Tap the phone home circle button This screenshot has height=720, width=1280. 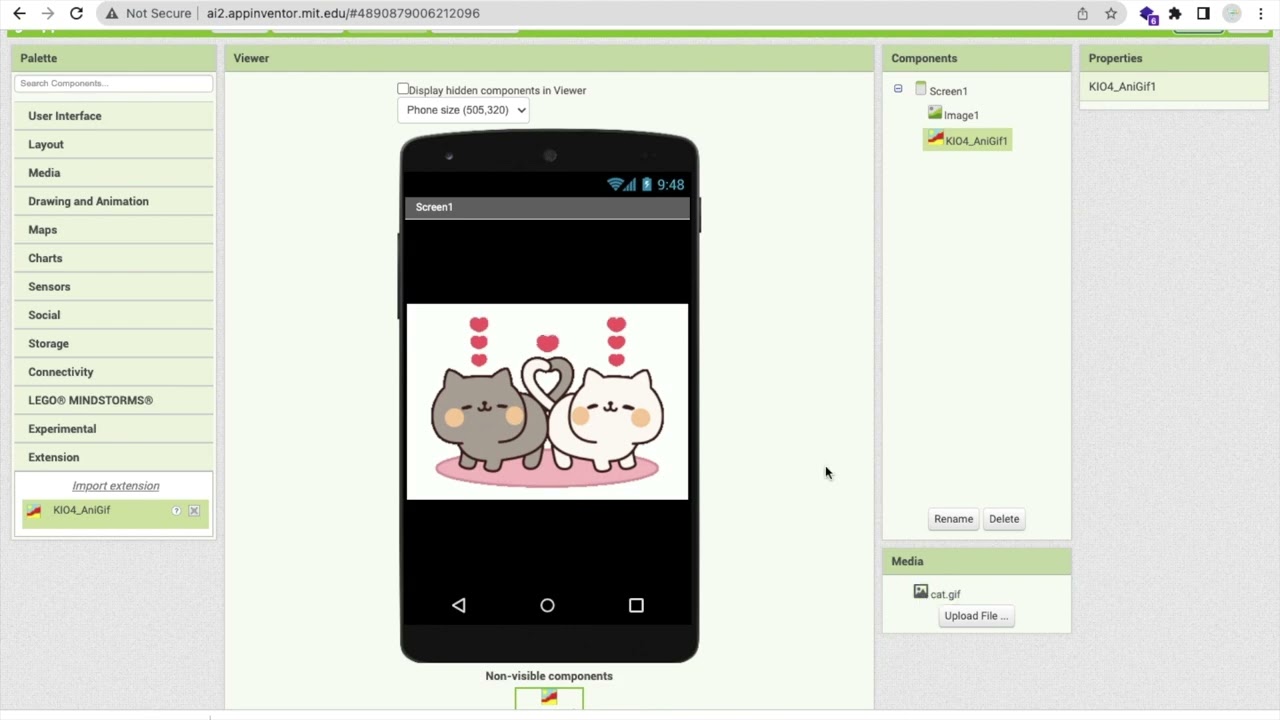pos(547,605)
